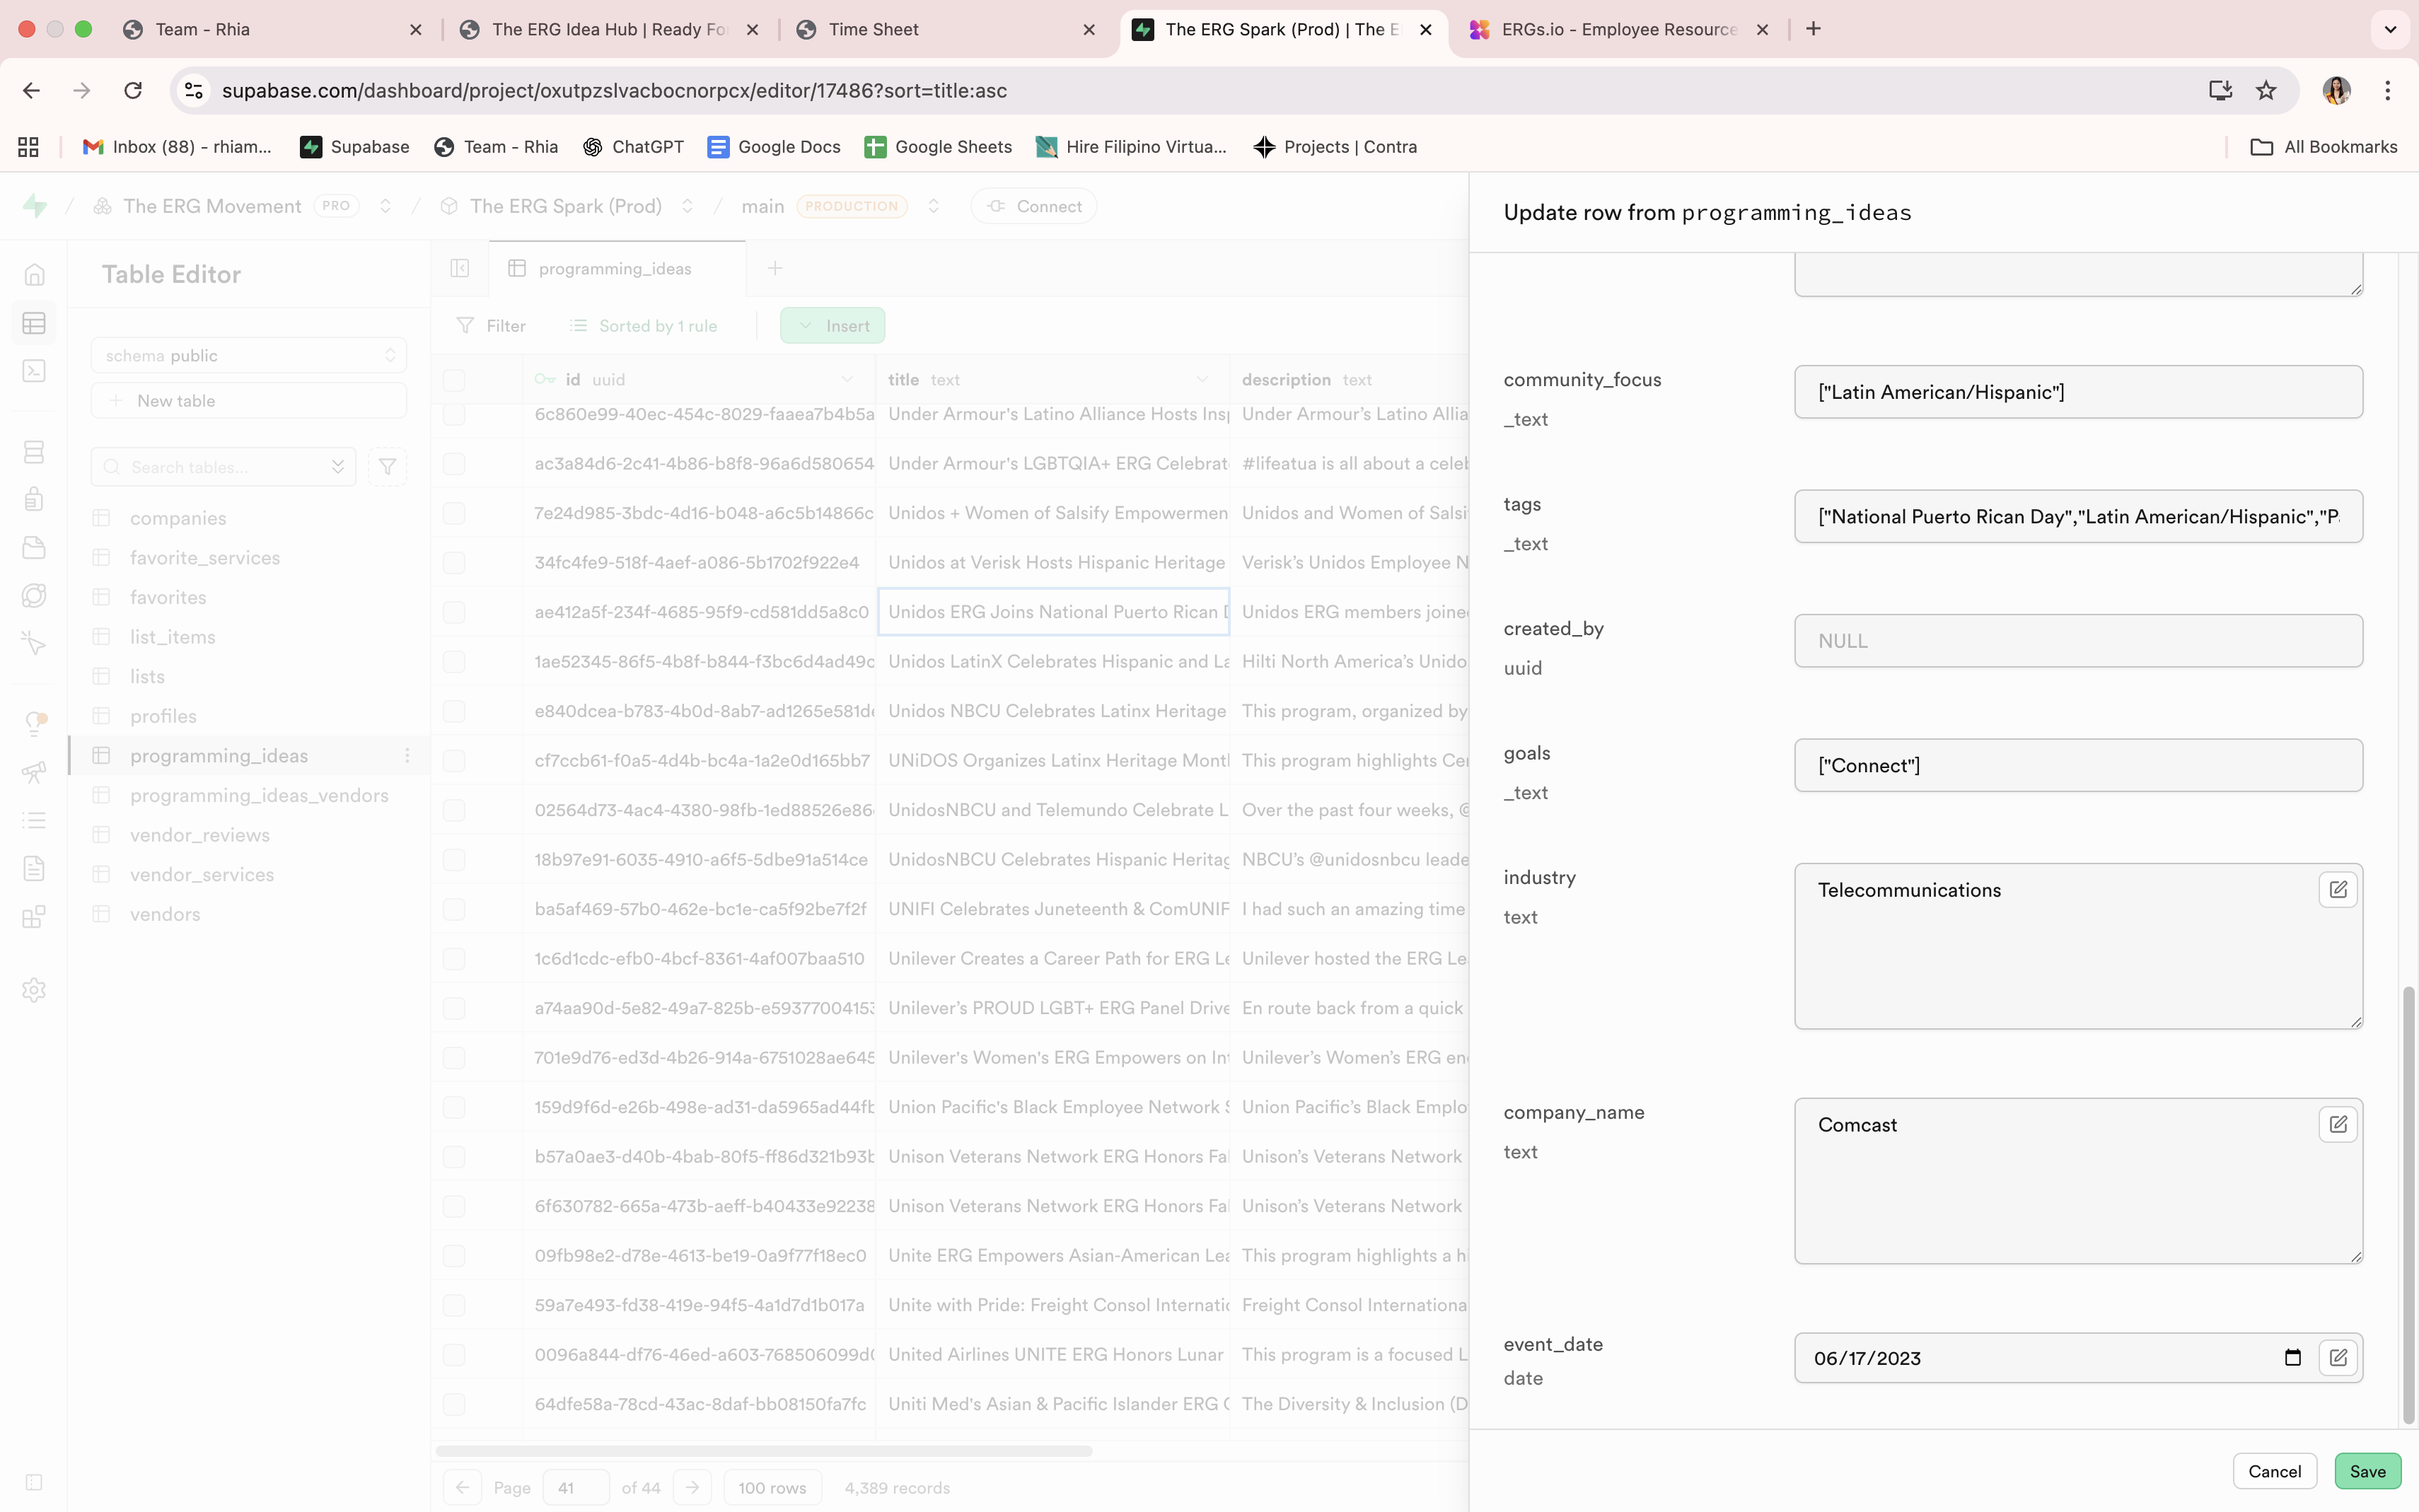Image resolution: width=2419 pixels, height=1512 pixels.
Task: Click the expand editor icon in industry field
Action: pos(2337,889)
